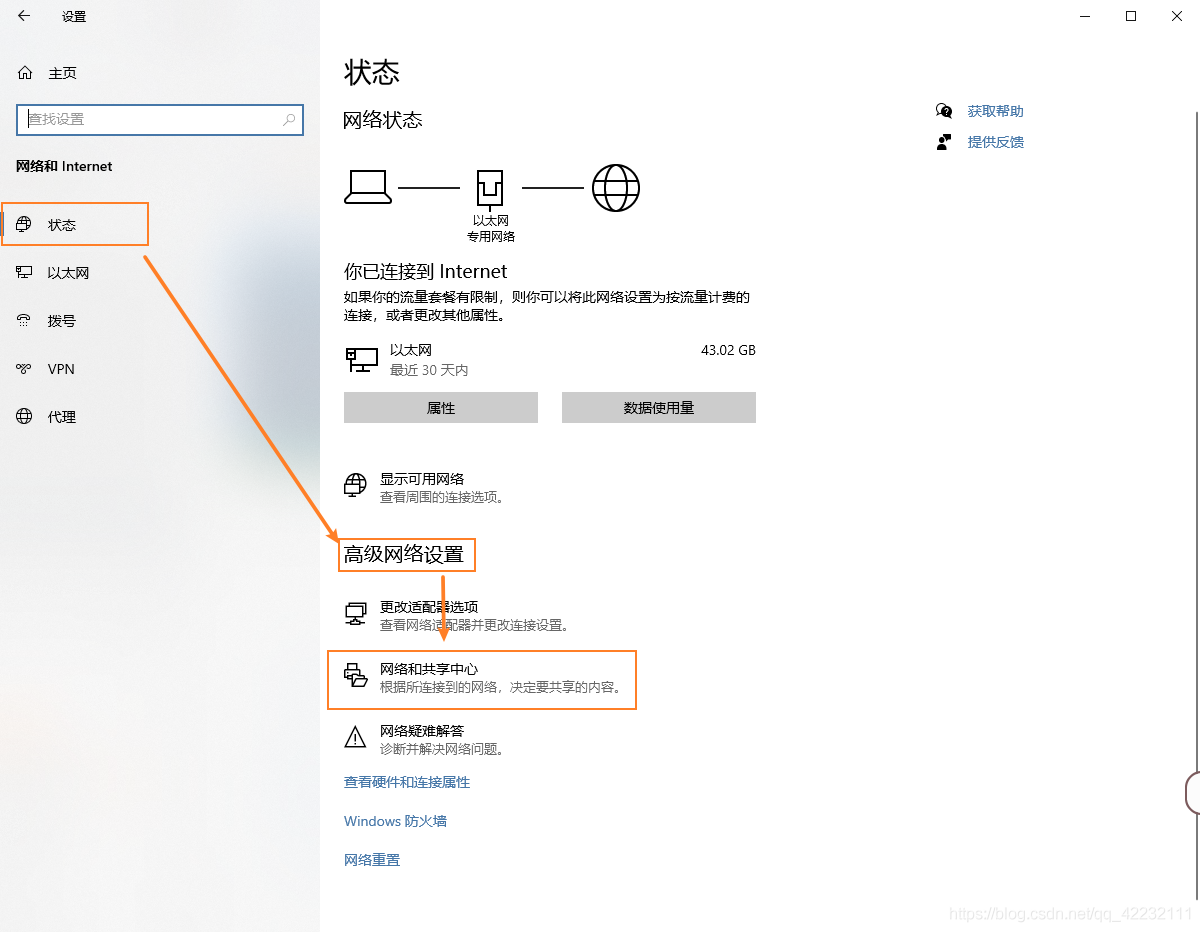Click the Ethernet jack icon in the diagram
This screenshot has height=932, width=1200.
[490, 188]
